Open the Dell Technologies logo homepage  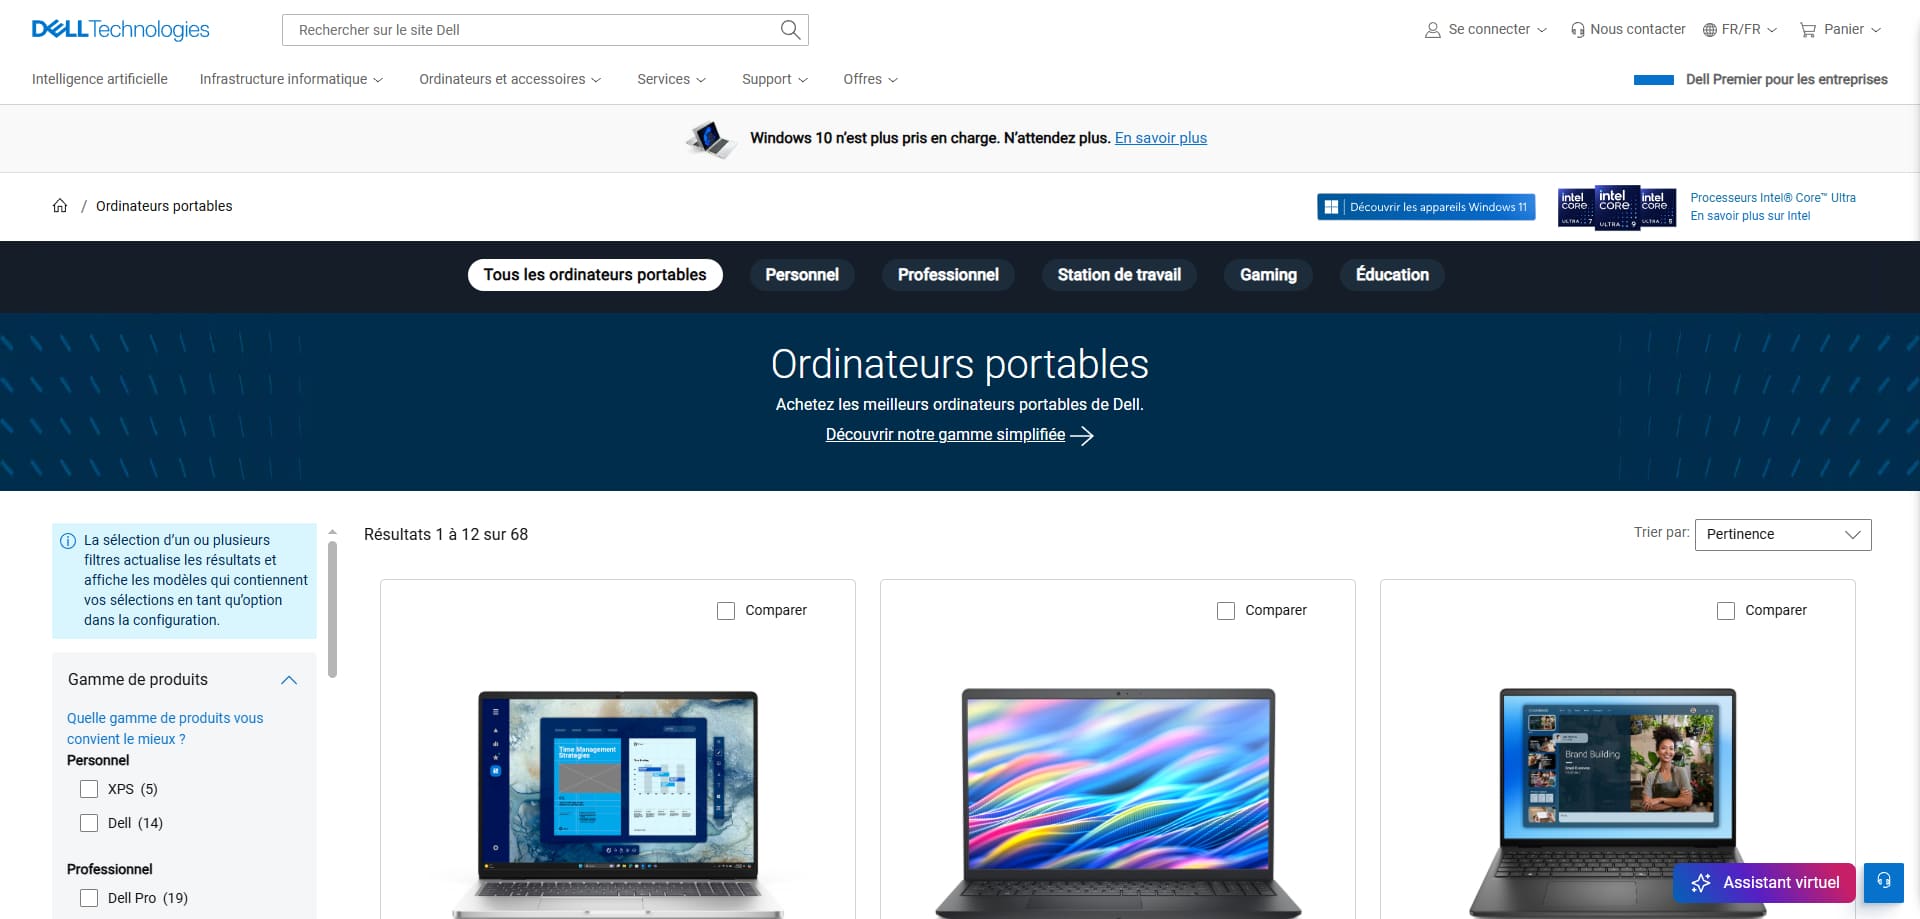coord(121,30)
